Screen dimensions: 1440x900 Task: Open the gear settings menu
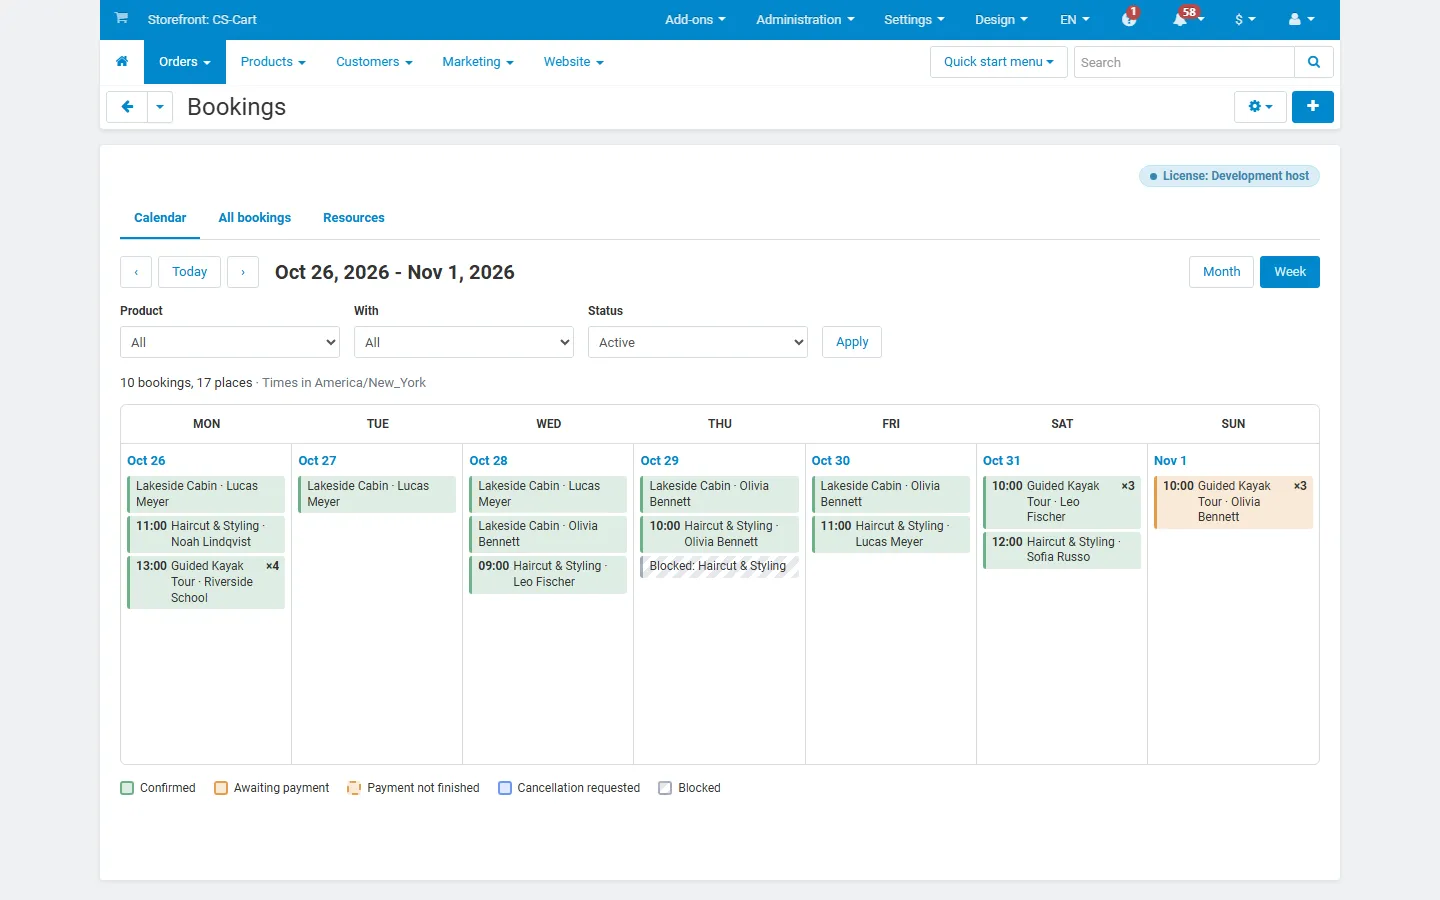1260,107
